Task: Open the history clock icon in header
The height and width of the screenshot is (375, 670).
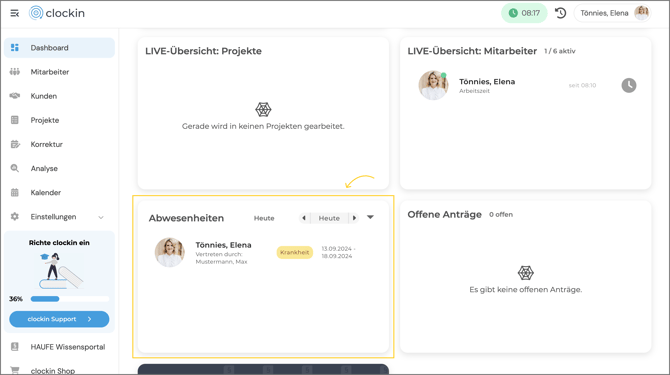Action: (x=561, y=13)
